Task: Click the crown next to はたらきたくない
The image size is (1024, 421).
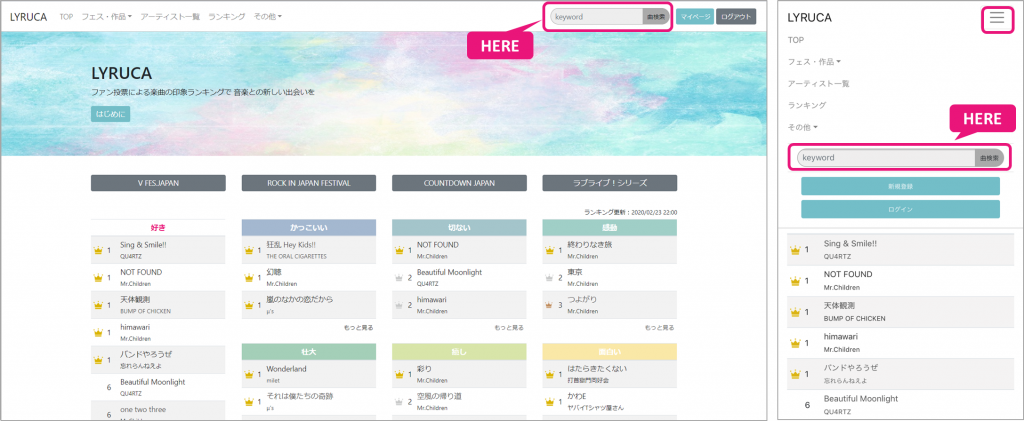Action: [x=548, y=374]
